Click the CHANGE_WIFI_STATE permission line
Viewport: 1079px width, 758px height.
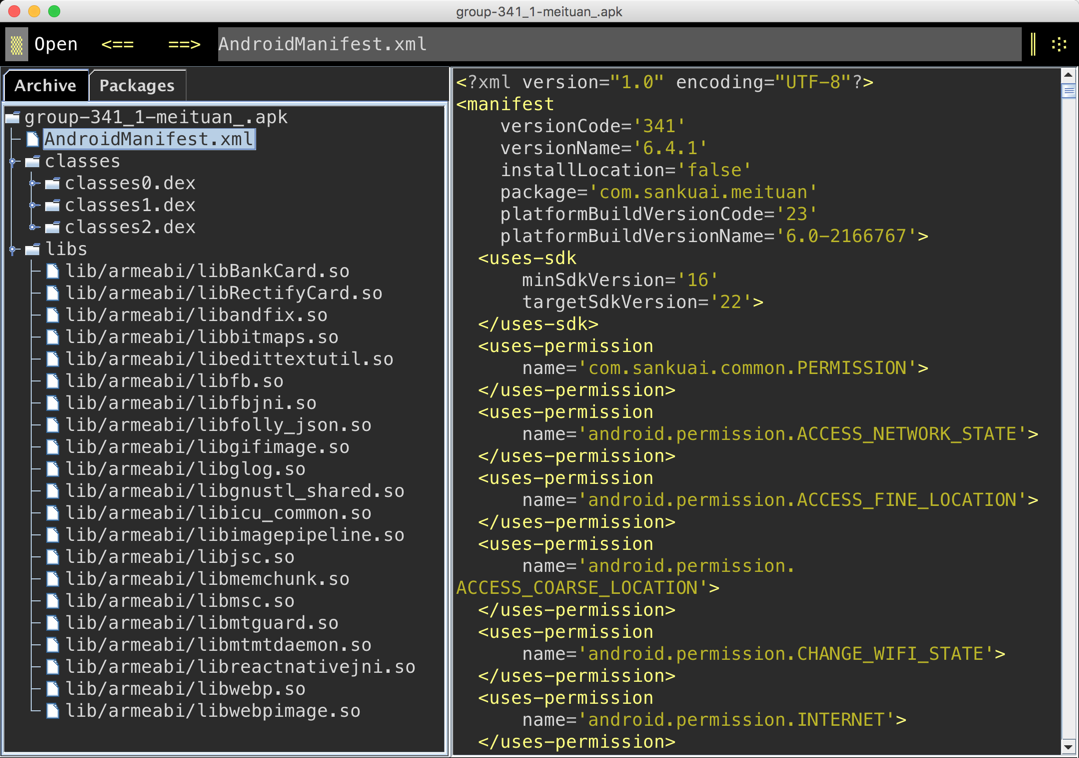pos(763,654)
